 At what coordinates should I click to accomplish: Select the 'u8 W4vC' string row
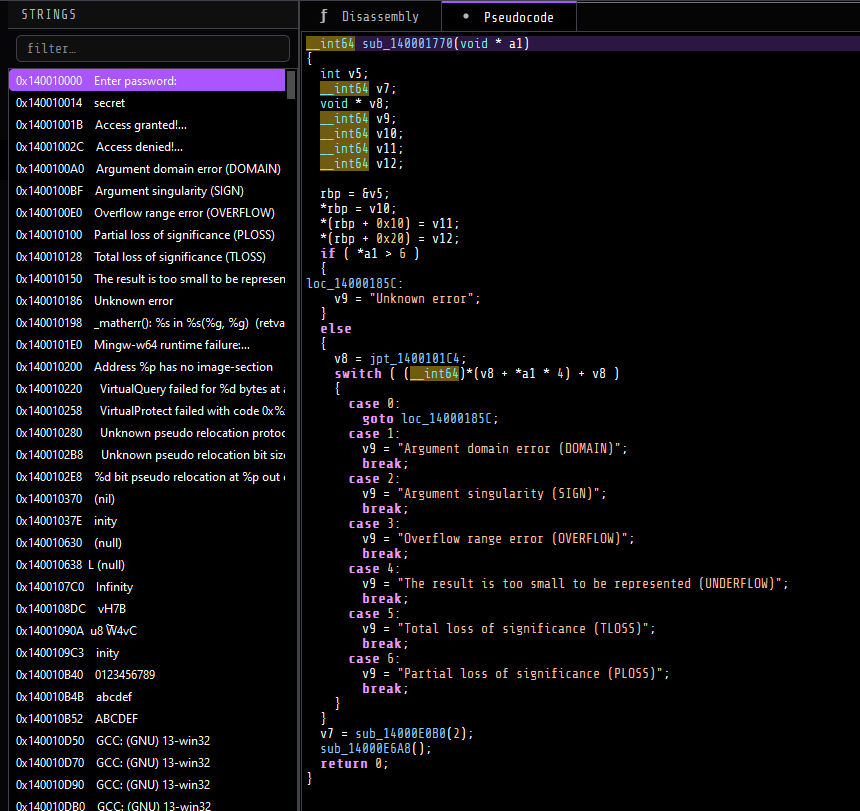[147, 631]
